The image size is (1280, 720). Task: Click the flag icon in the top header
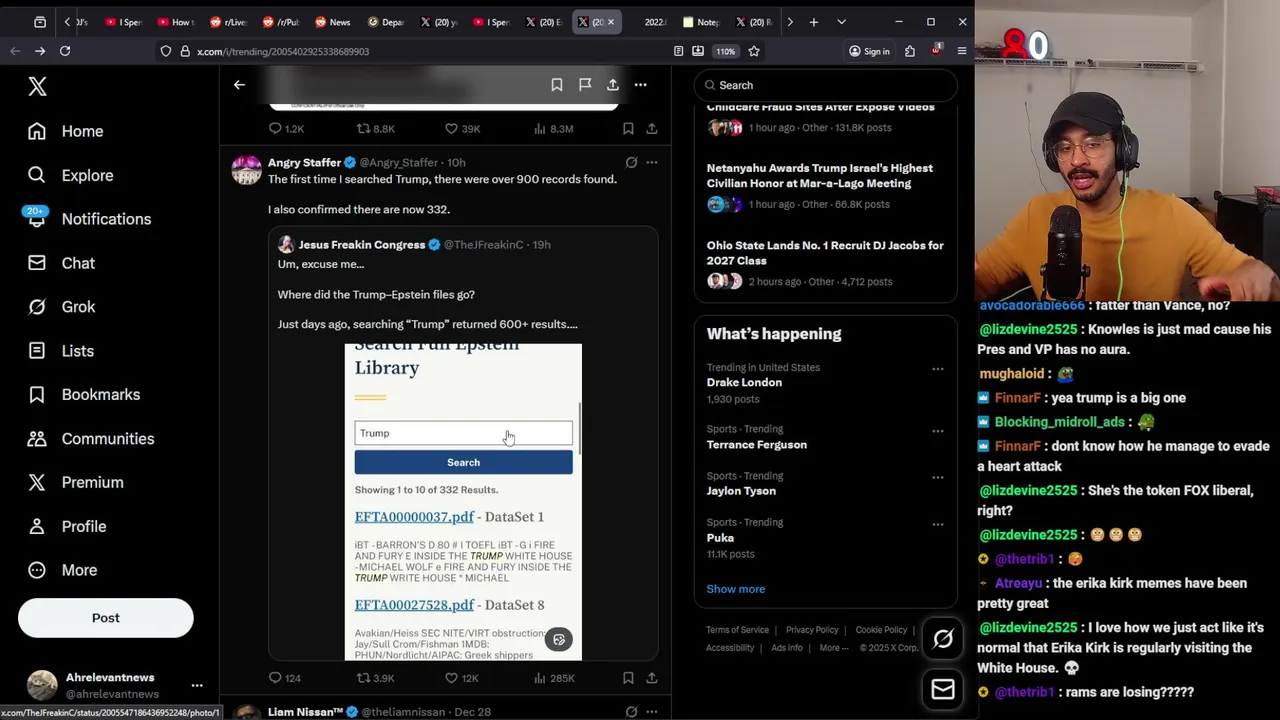585,85
